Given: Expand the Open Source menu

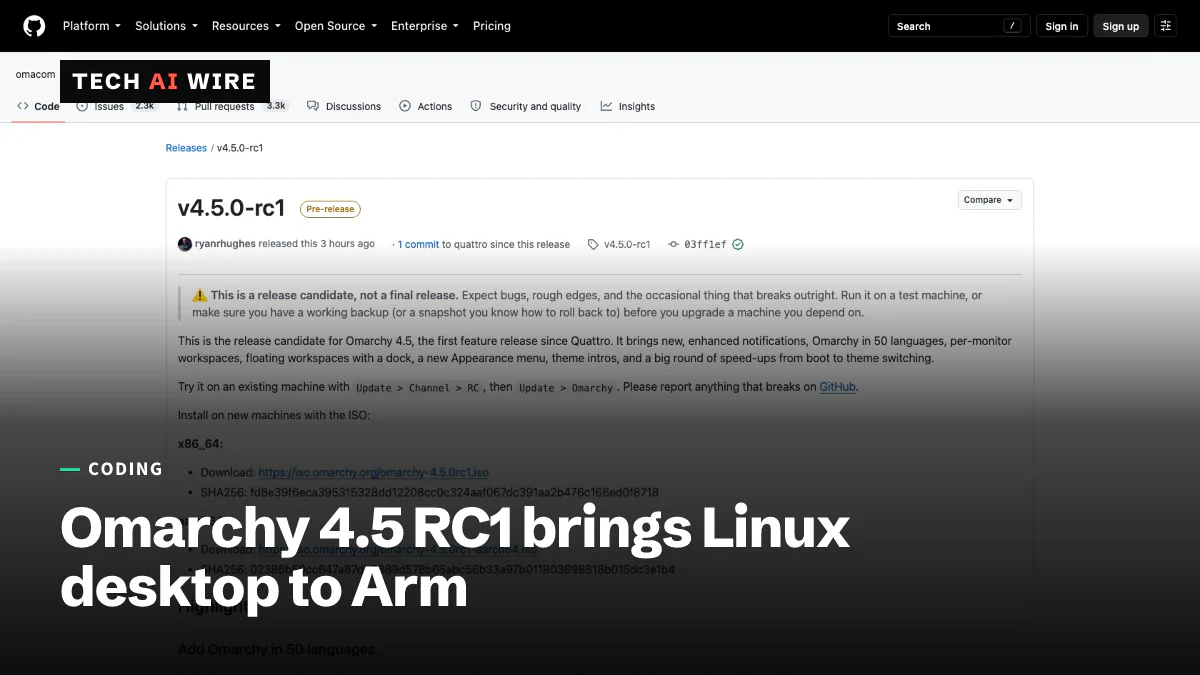Looking at the screenshot, I should coord(335,26).
